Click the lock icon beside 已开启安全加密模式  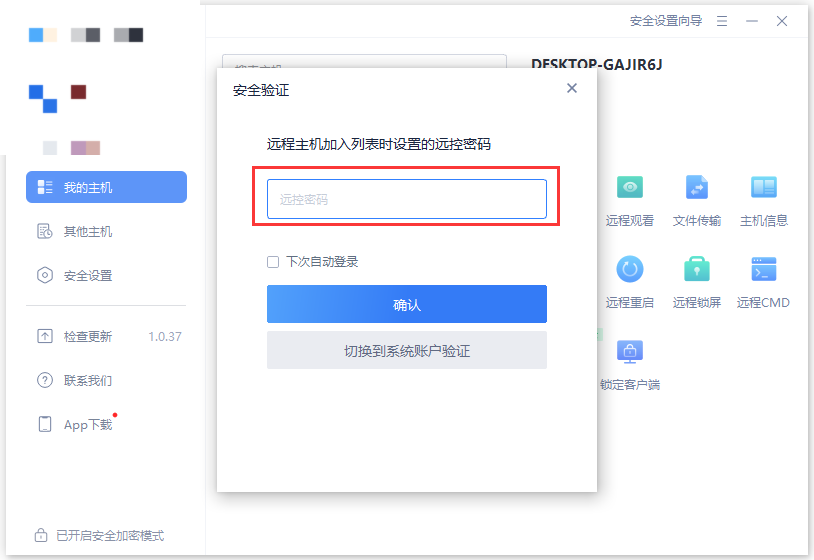[x=41, y=535]
